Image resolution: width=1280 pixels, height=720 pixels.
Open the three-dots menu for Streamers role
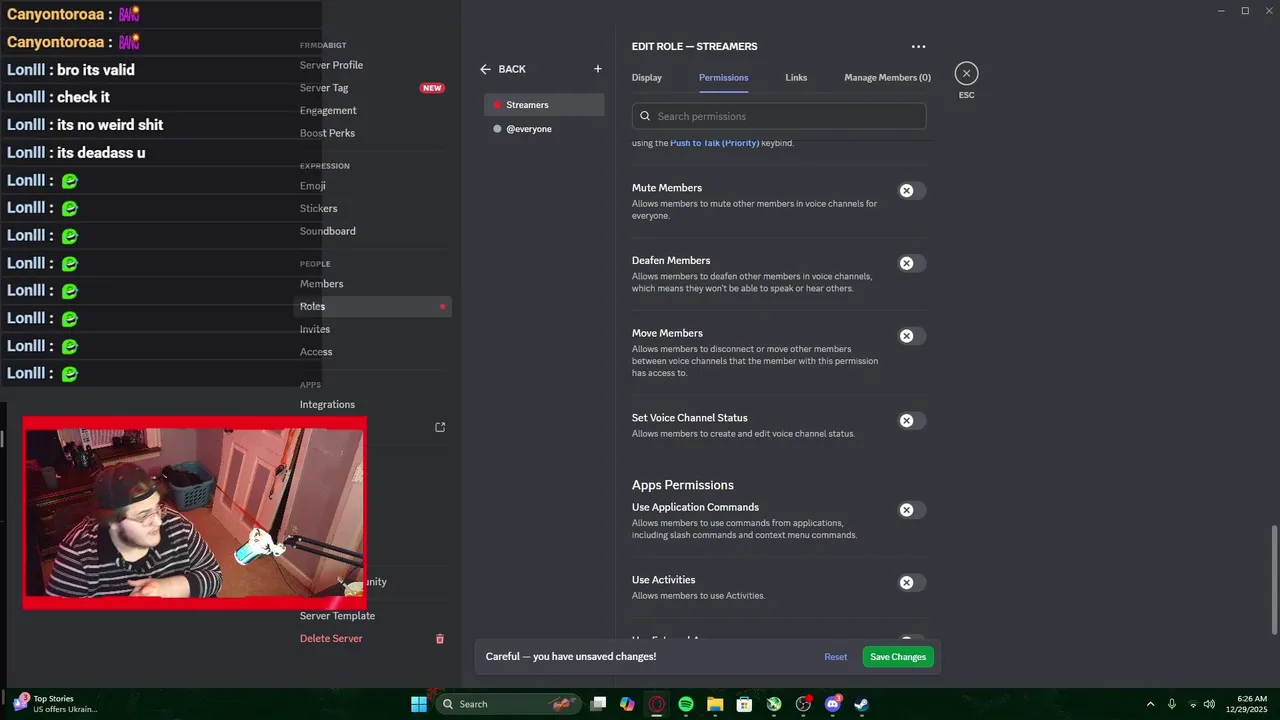918,46
